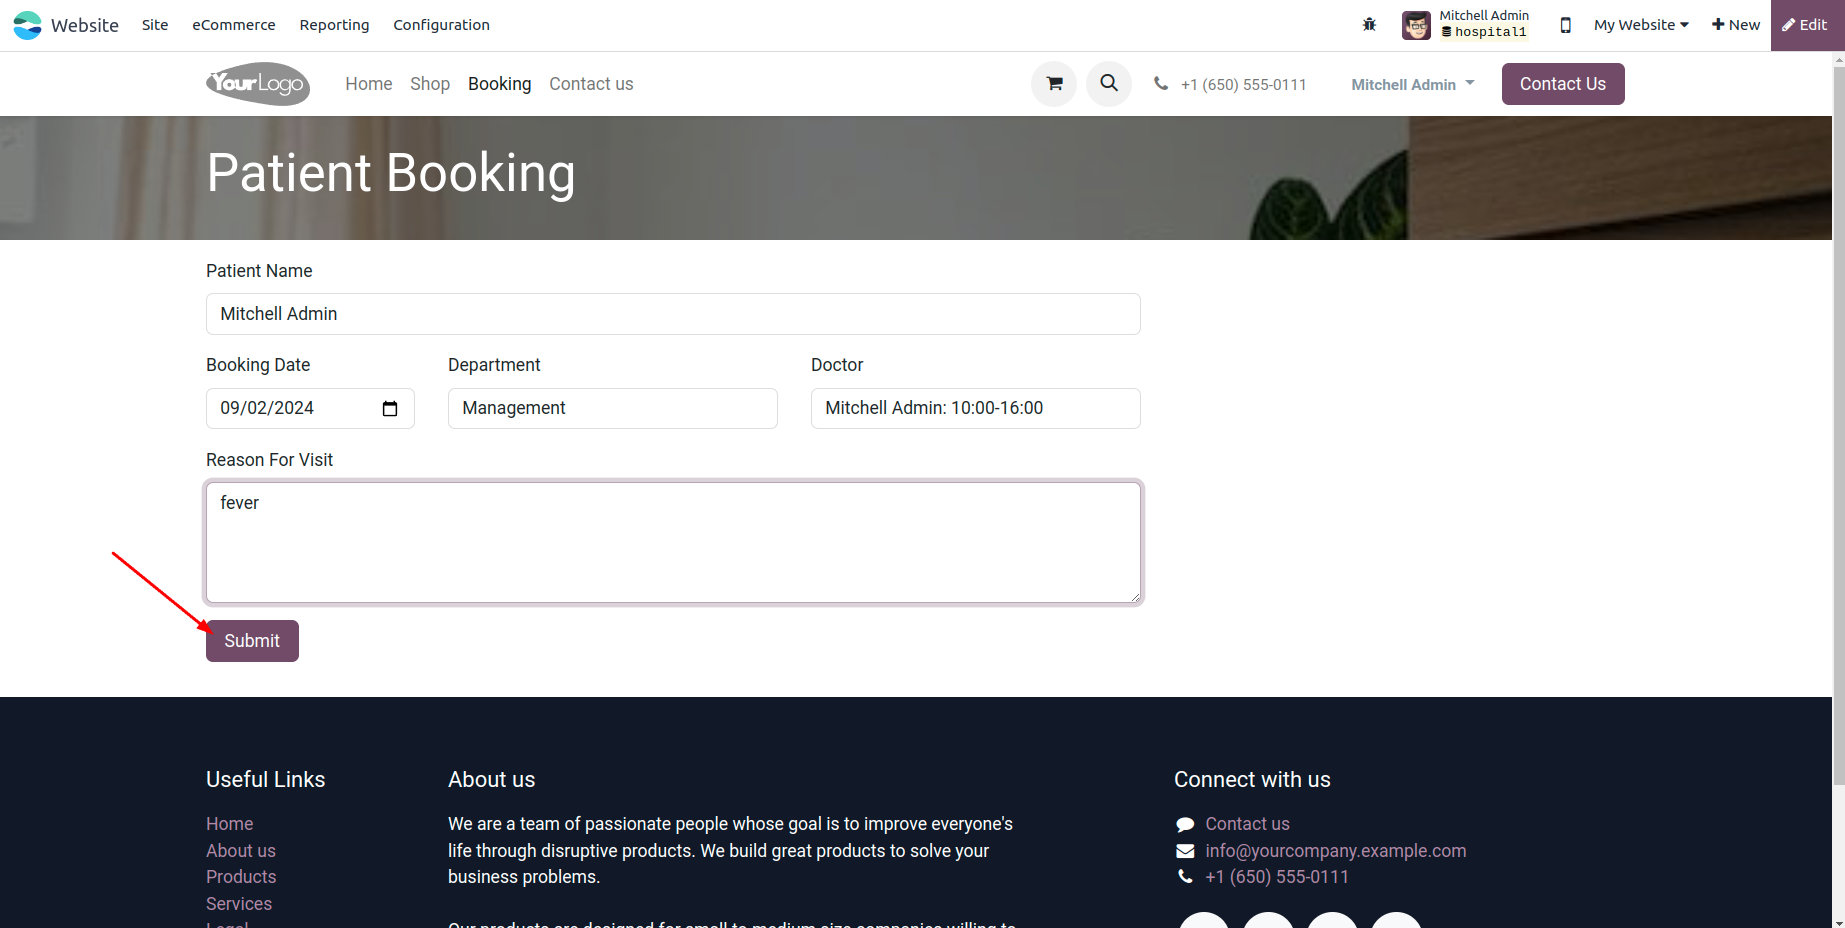Expand the Department dropdown
The image size is (1845, 928).
click(x=612, y=408)
